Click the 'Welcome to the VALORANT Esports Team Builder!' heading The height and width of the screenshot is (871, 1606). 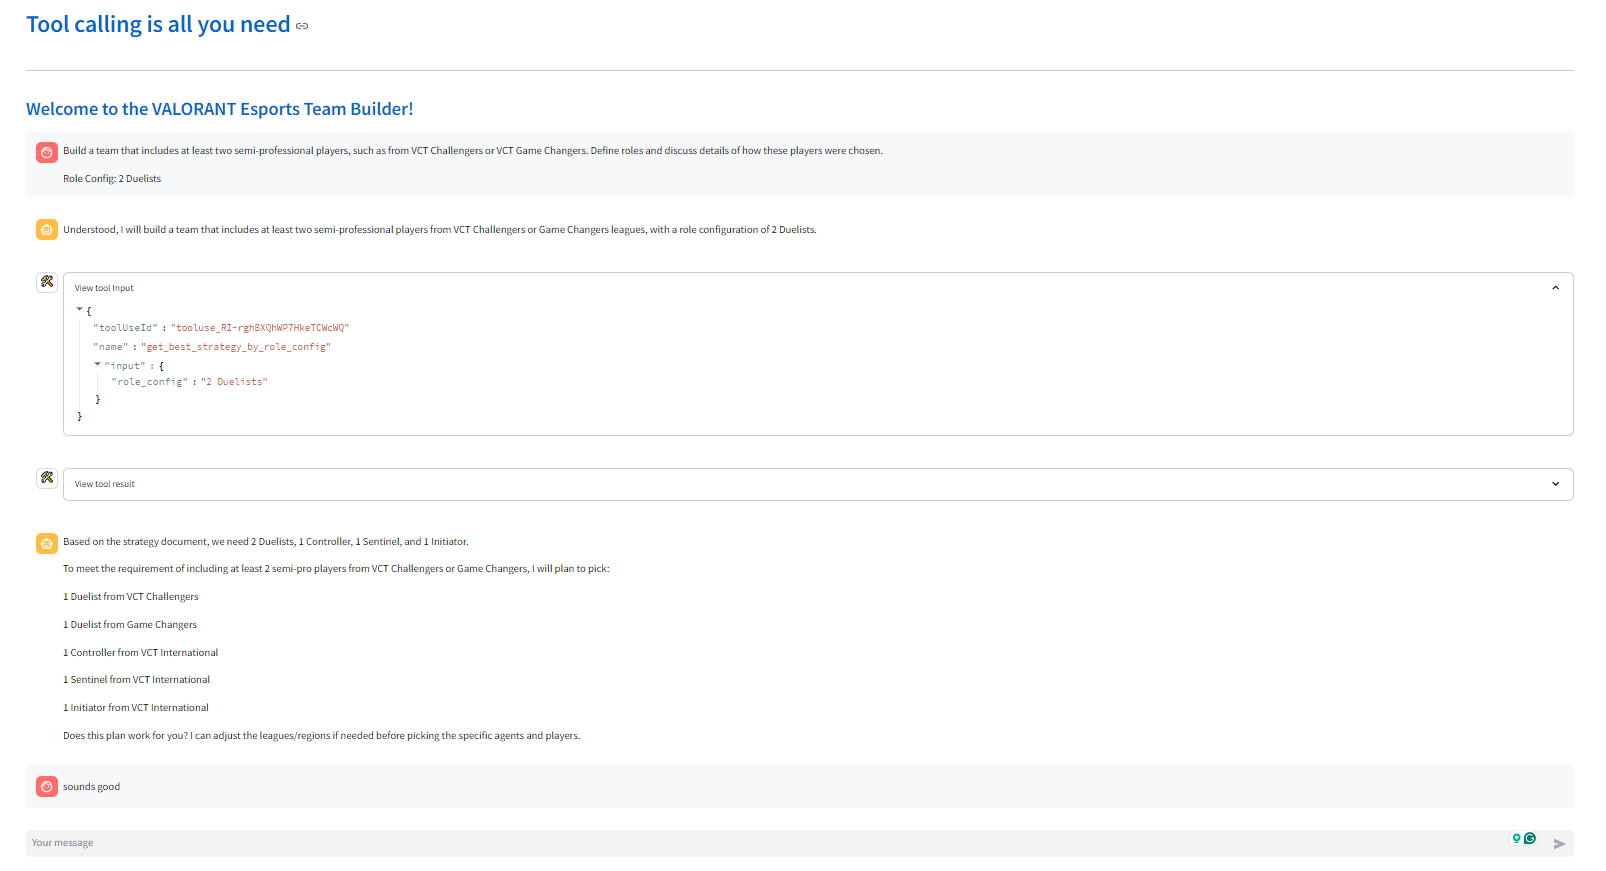219,109
